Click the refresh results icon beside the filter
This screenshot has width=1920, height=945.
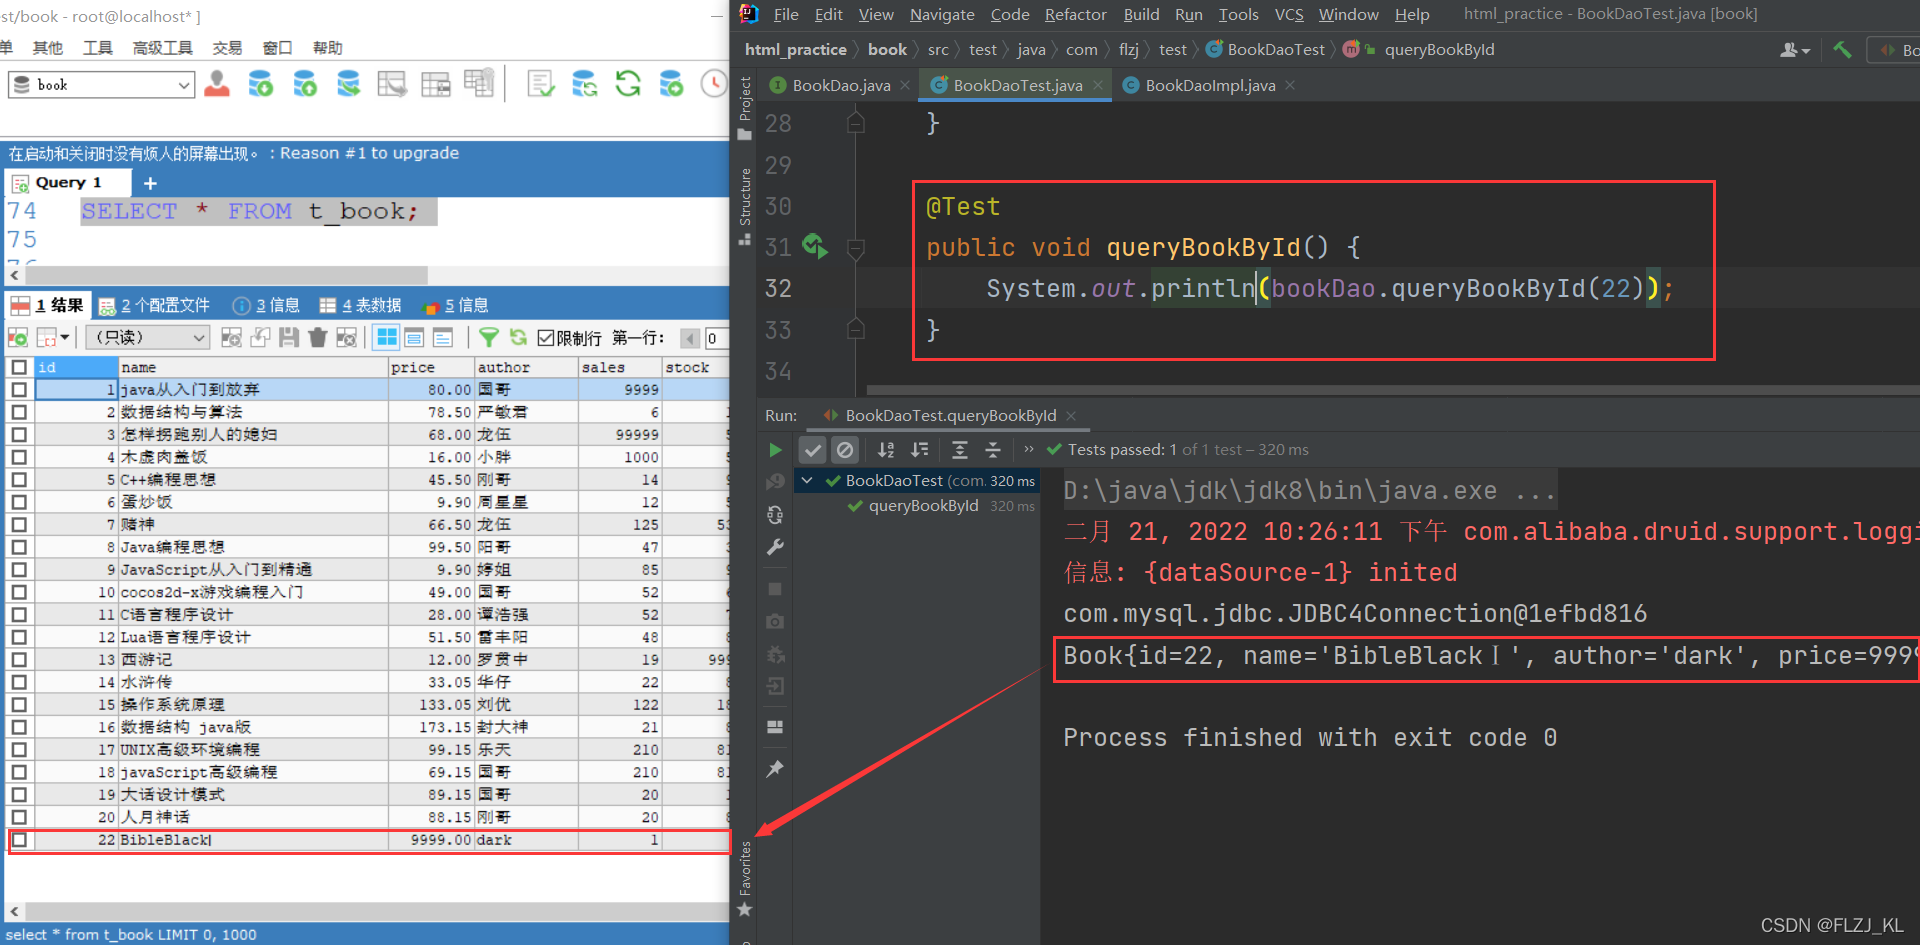[518, 337]
